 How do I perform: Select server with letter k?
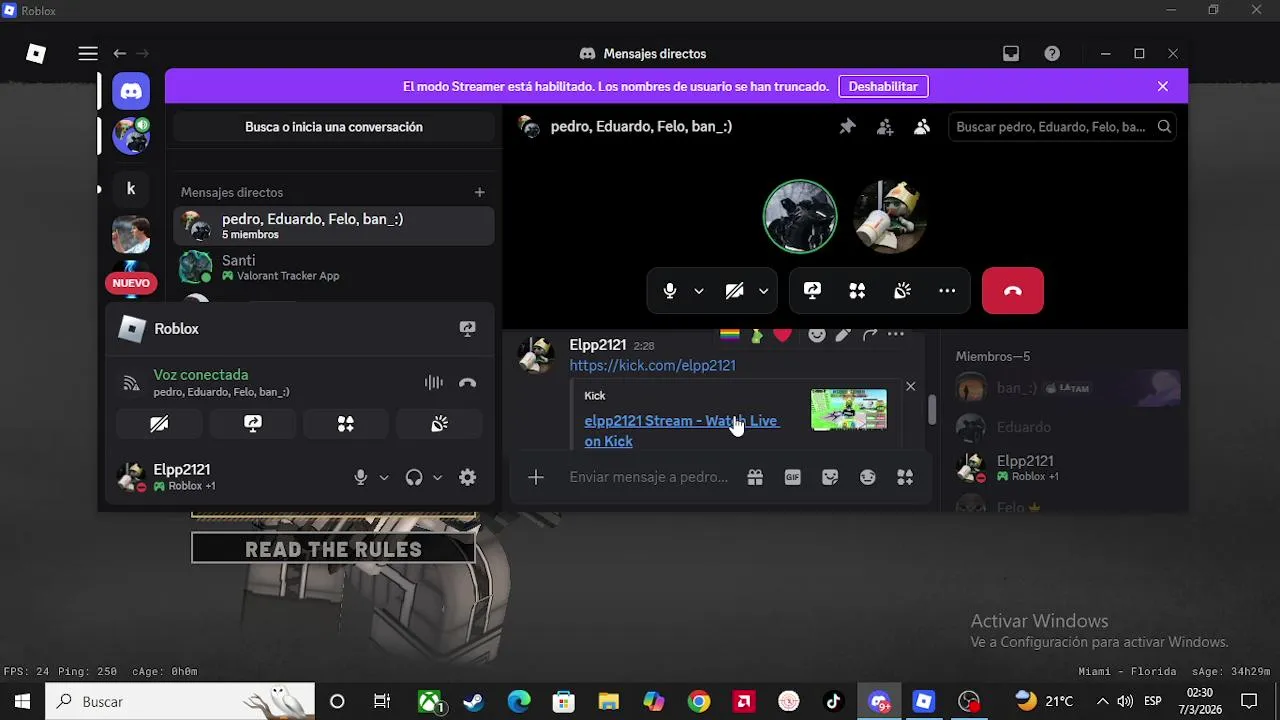pyautogui.click(x=131, y=188)
